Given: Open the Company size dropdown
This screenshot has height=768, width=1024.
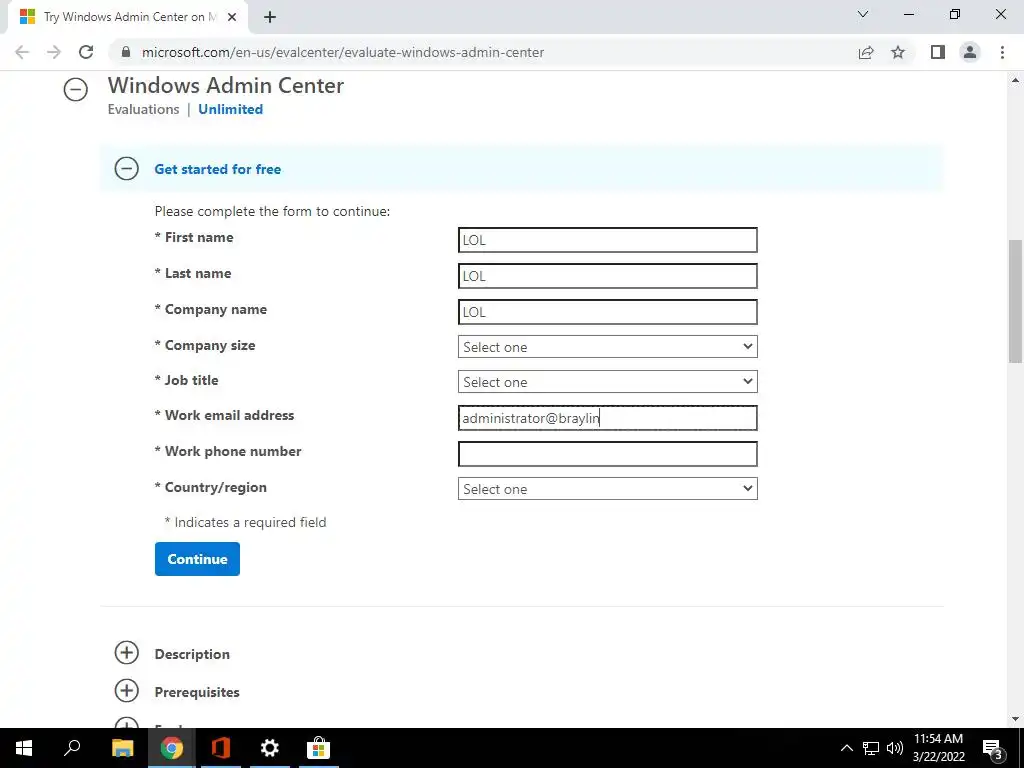Looking at the screenshot, I should pyautogui.click(x=607, y=347).
